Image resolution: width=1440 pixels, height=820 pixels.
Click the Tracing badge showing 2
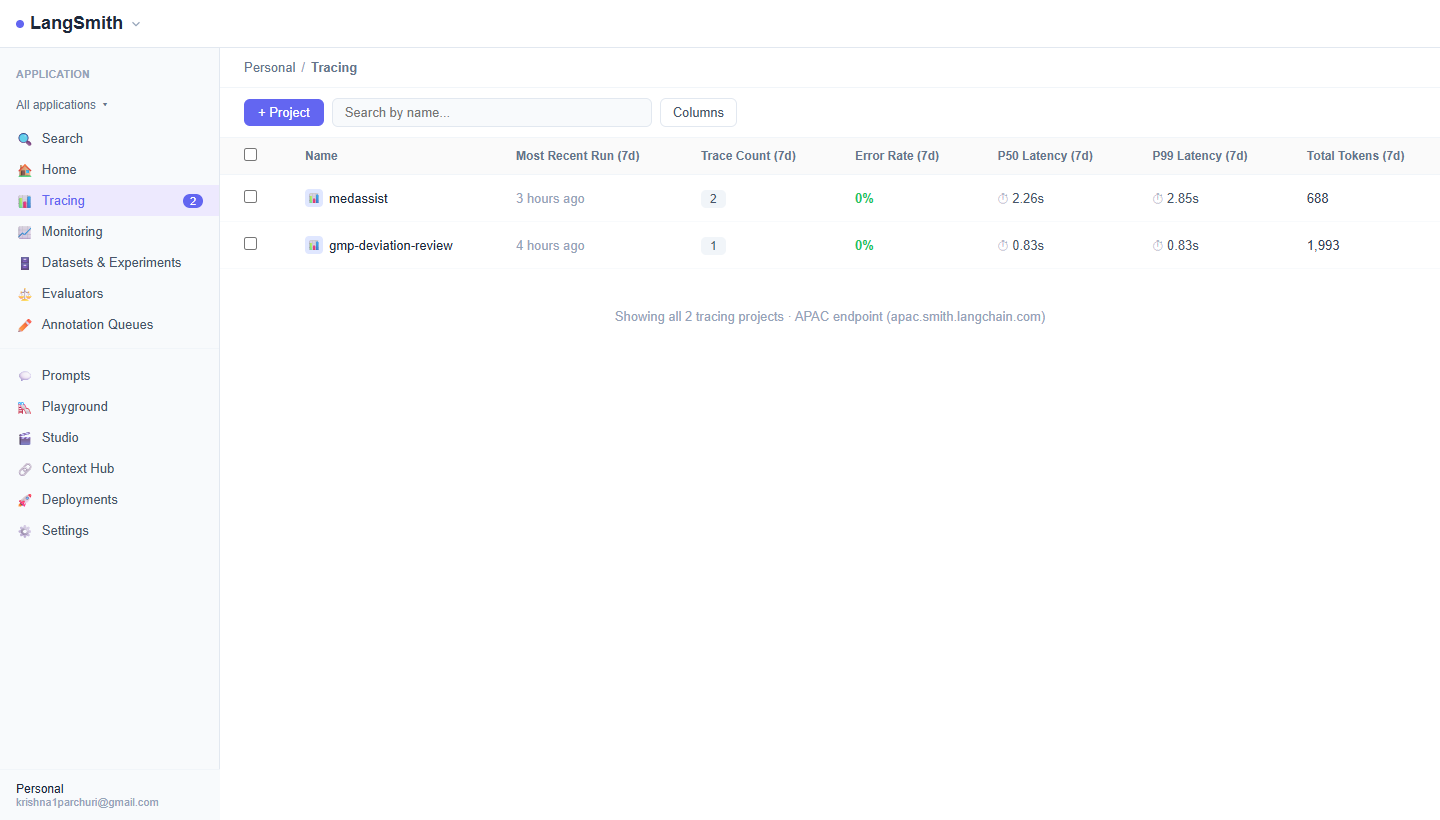tap(193, 201)
